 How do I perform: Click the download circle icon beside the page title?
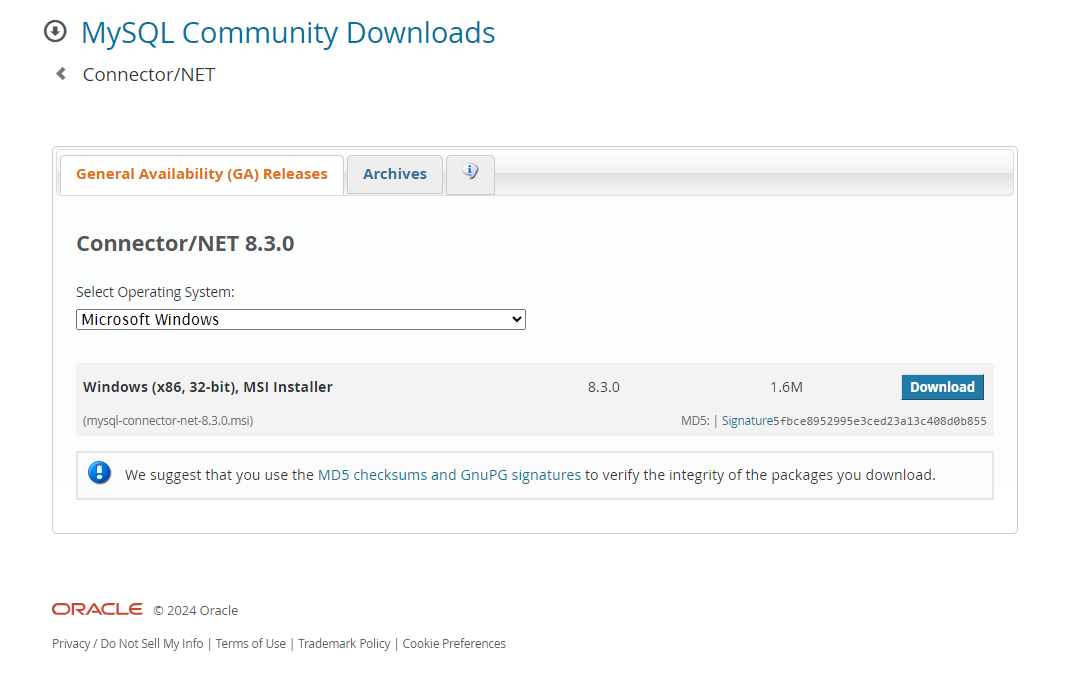55,32
